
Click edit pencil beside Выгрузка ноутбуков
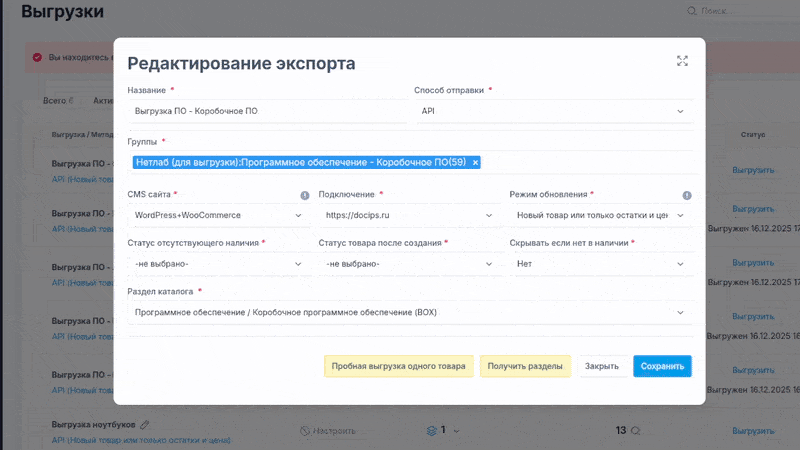(x=145, y=424)
